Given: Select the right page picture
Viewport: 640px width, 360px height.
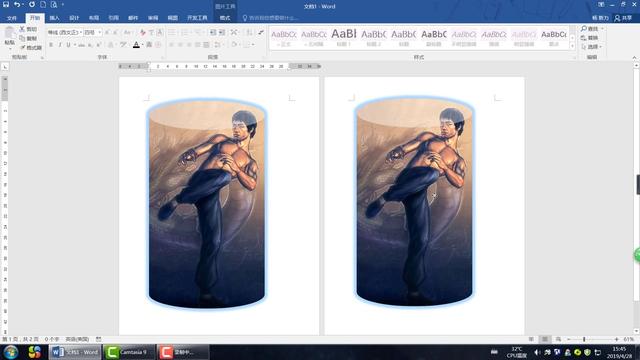Looking at the screenshot, I should pos(414,202).
